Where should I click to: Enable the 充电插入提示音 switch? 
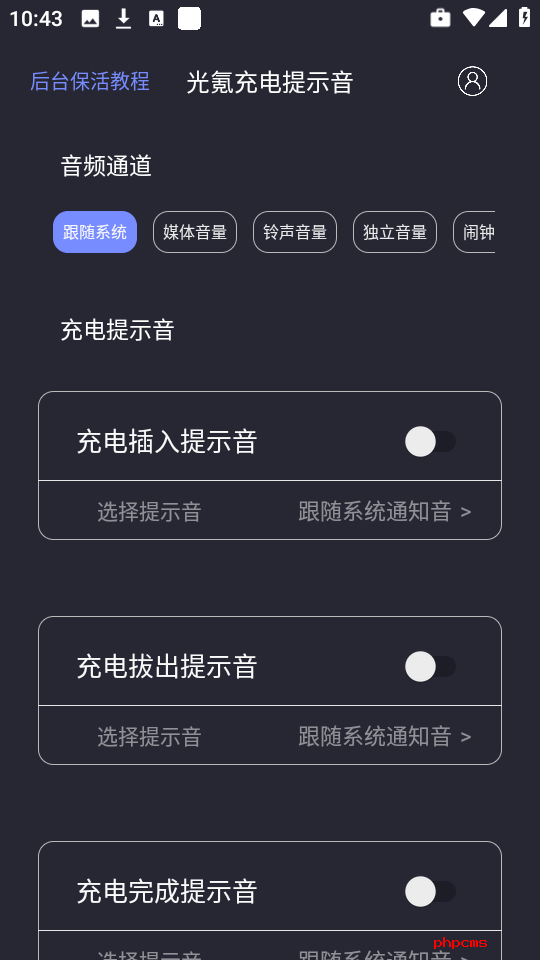(x=430, y=441)
